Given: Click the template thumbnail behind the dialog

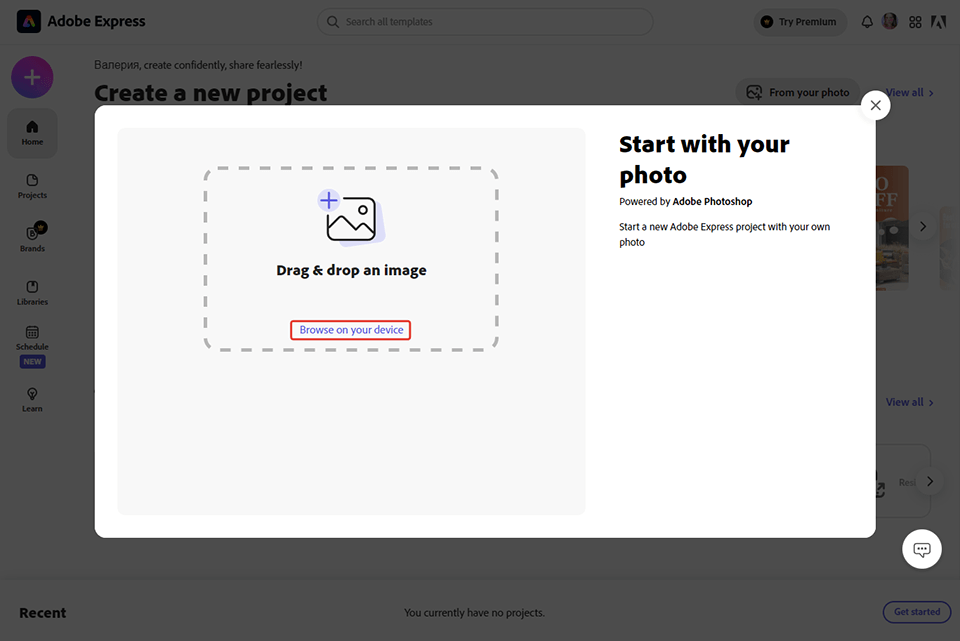Looking at the screenshot, I should (x=892, y=228).
